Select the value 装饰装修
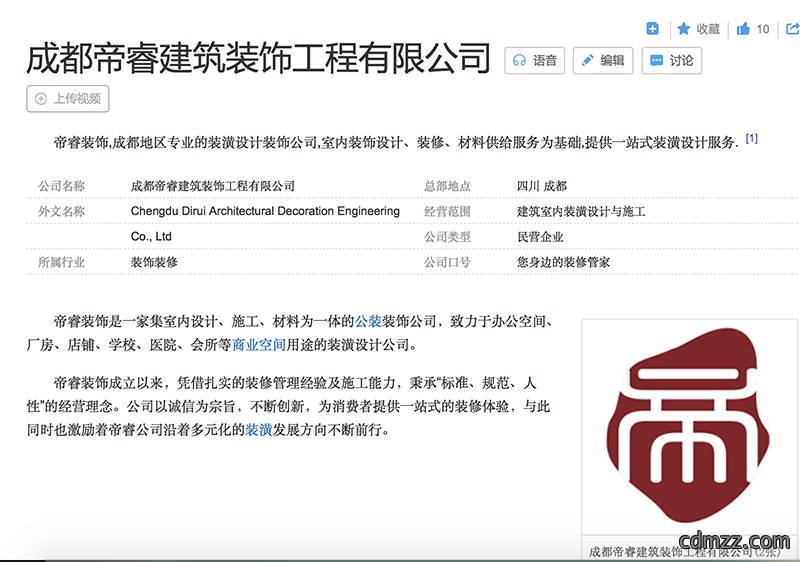 (154, 262)
